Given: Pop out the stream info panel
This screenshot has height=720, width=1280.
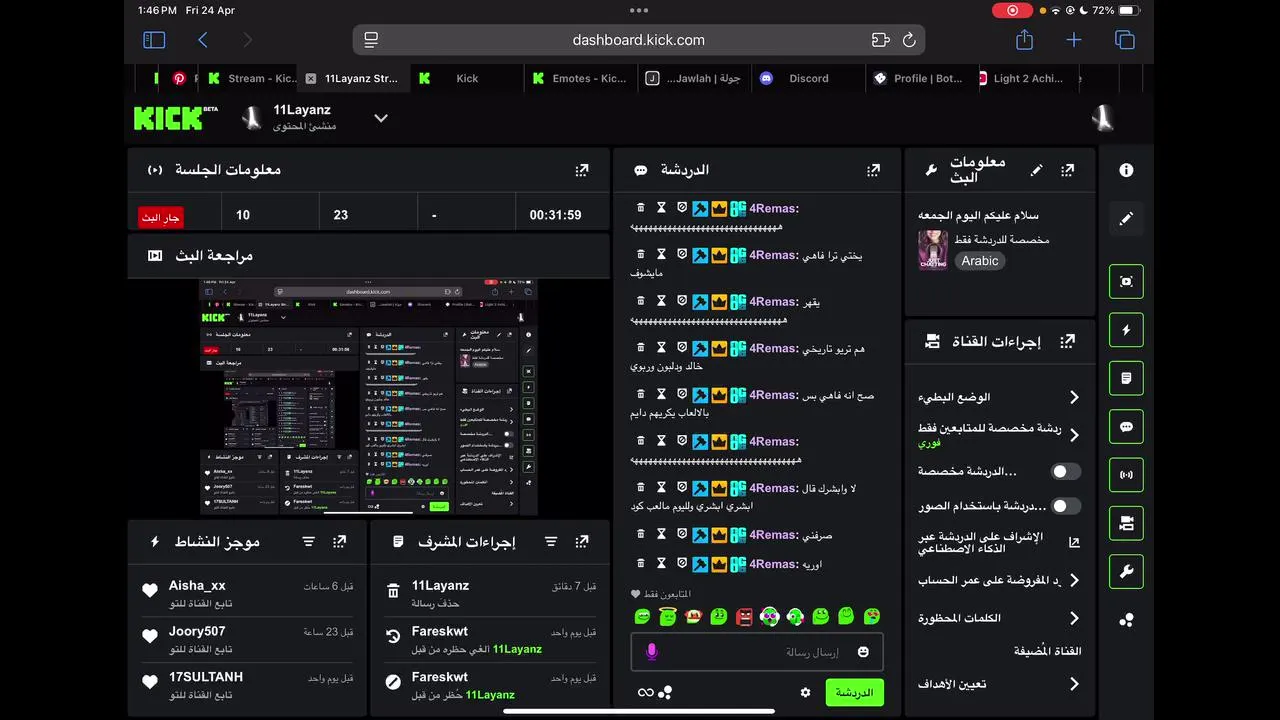Looking at the screenshot, I should pos(1067,170).
